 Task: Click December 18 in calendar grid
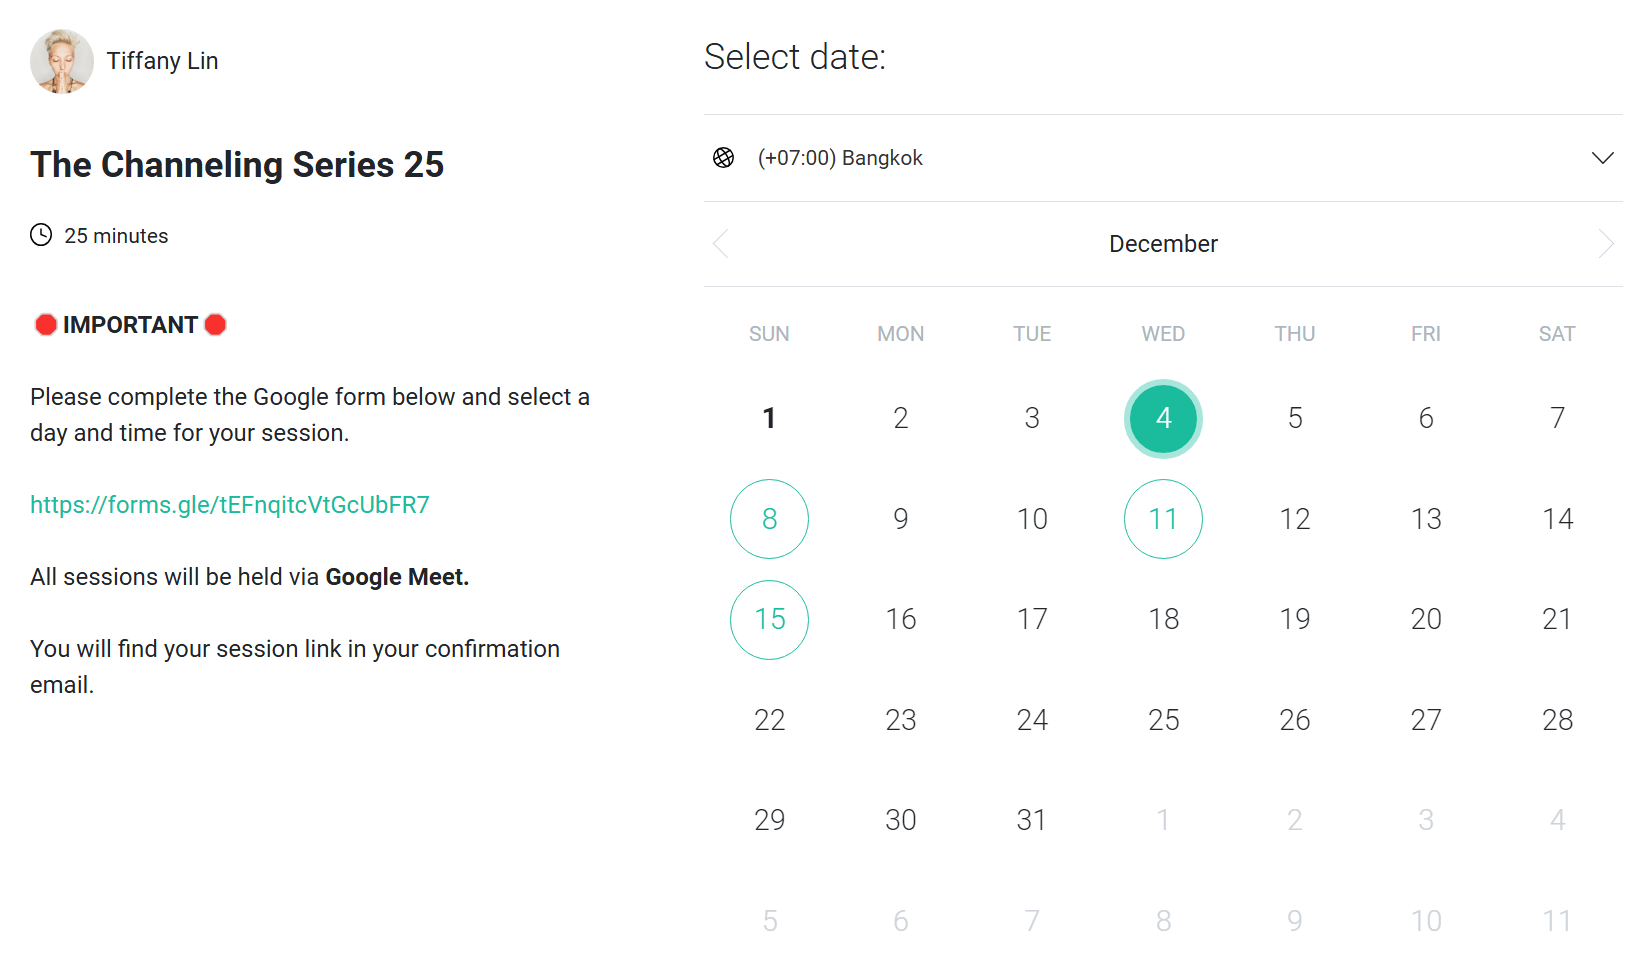pyautogui.click(x=1163, y=620)
